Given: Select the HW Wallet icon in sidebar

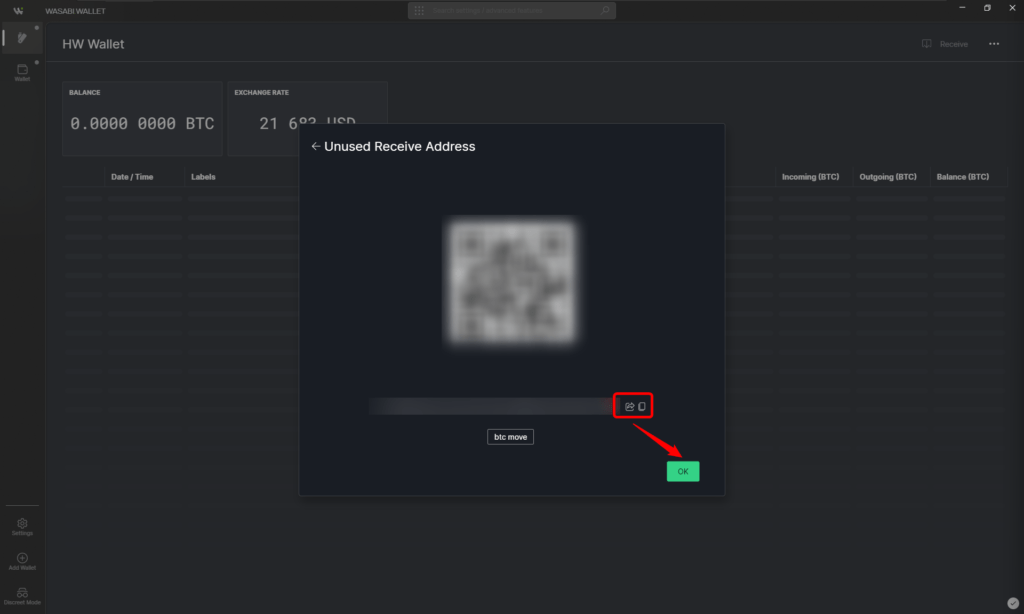Looking at the screenshot, I should point(22,38).
